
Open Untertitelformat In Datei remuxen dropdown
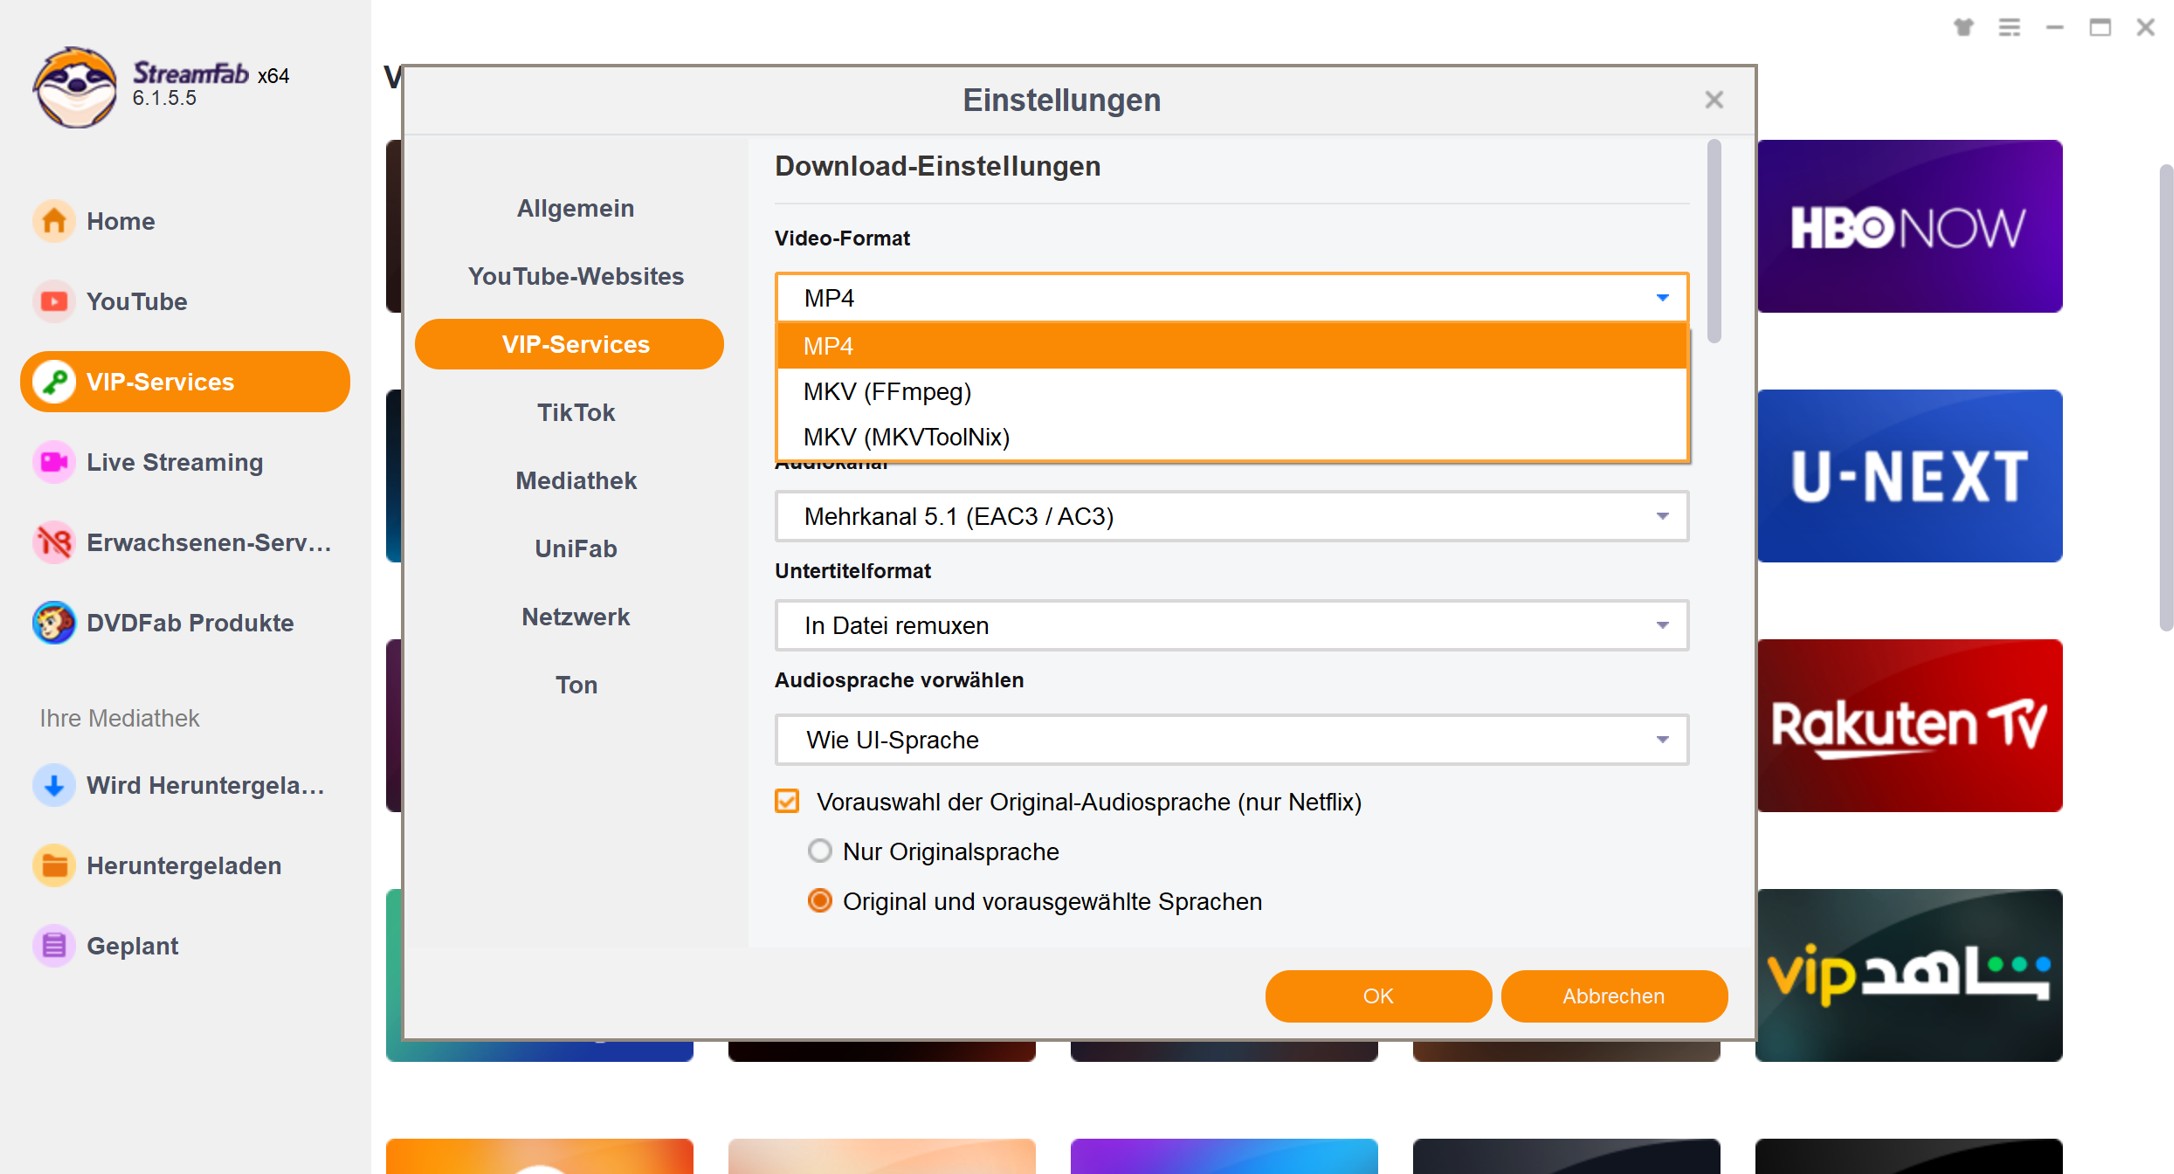point(1232,625)
